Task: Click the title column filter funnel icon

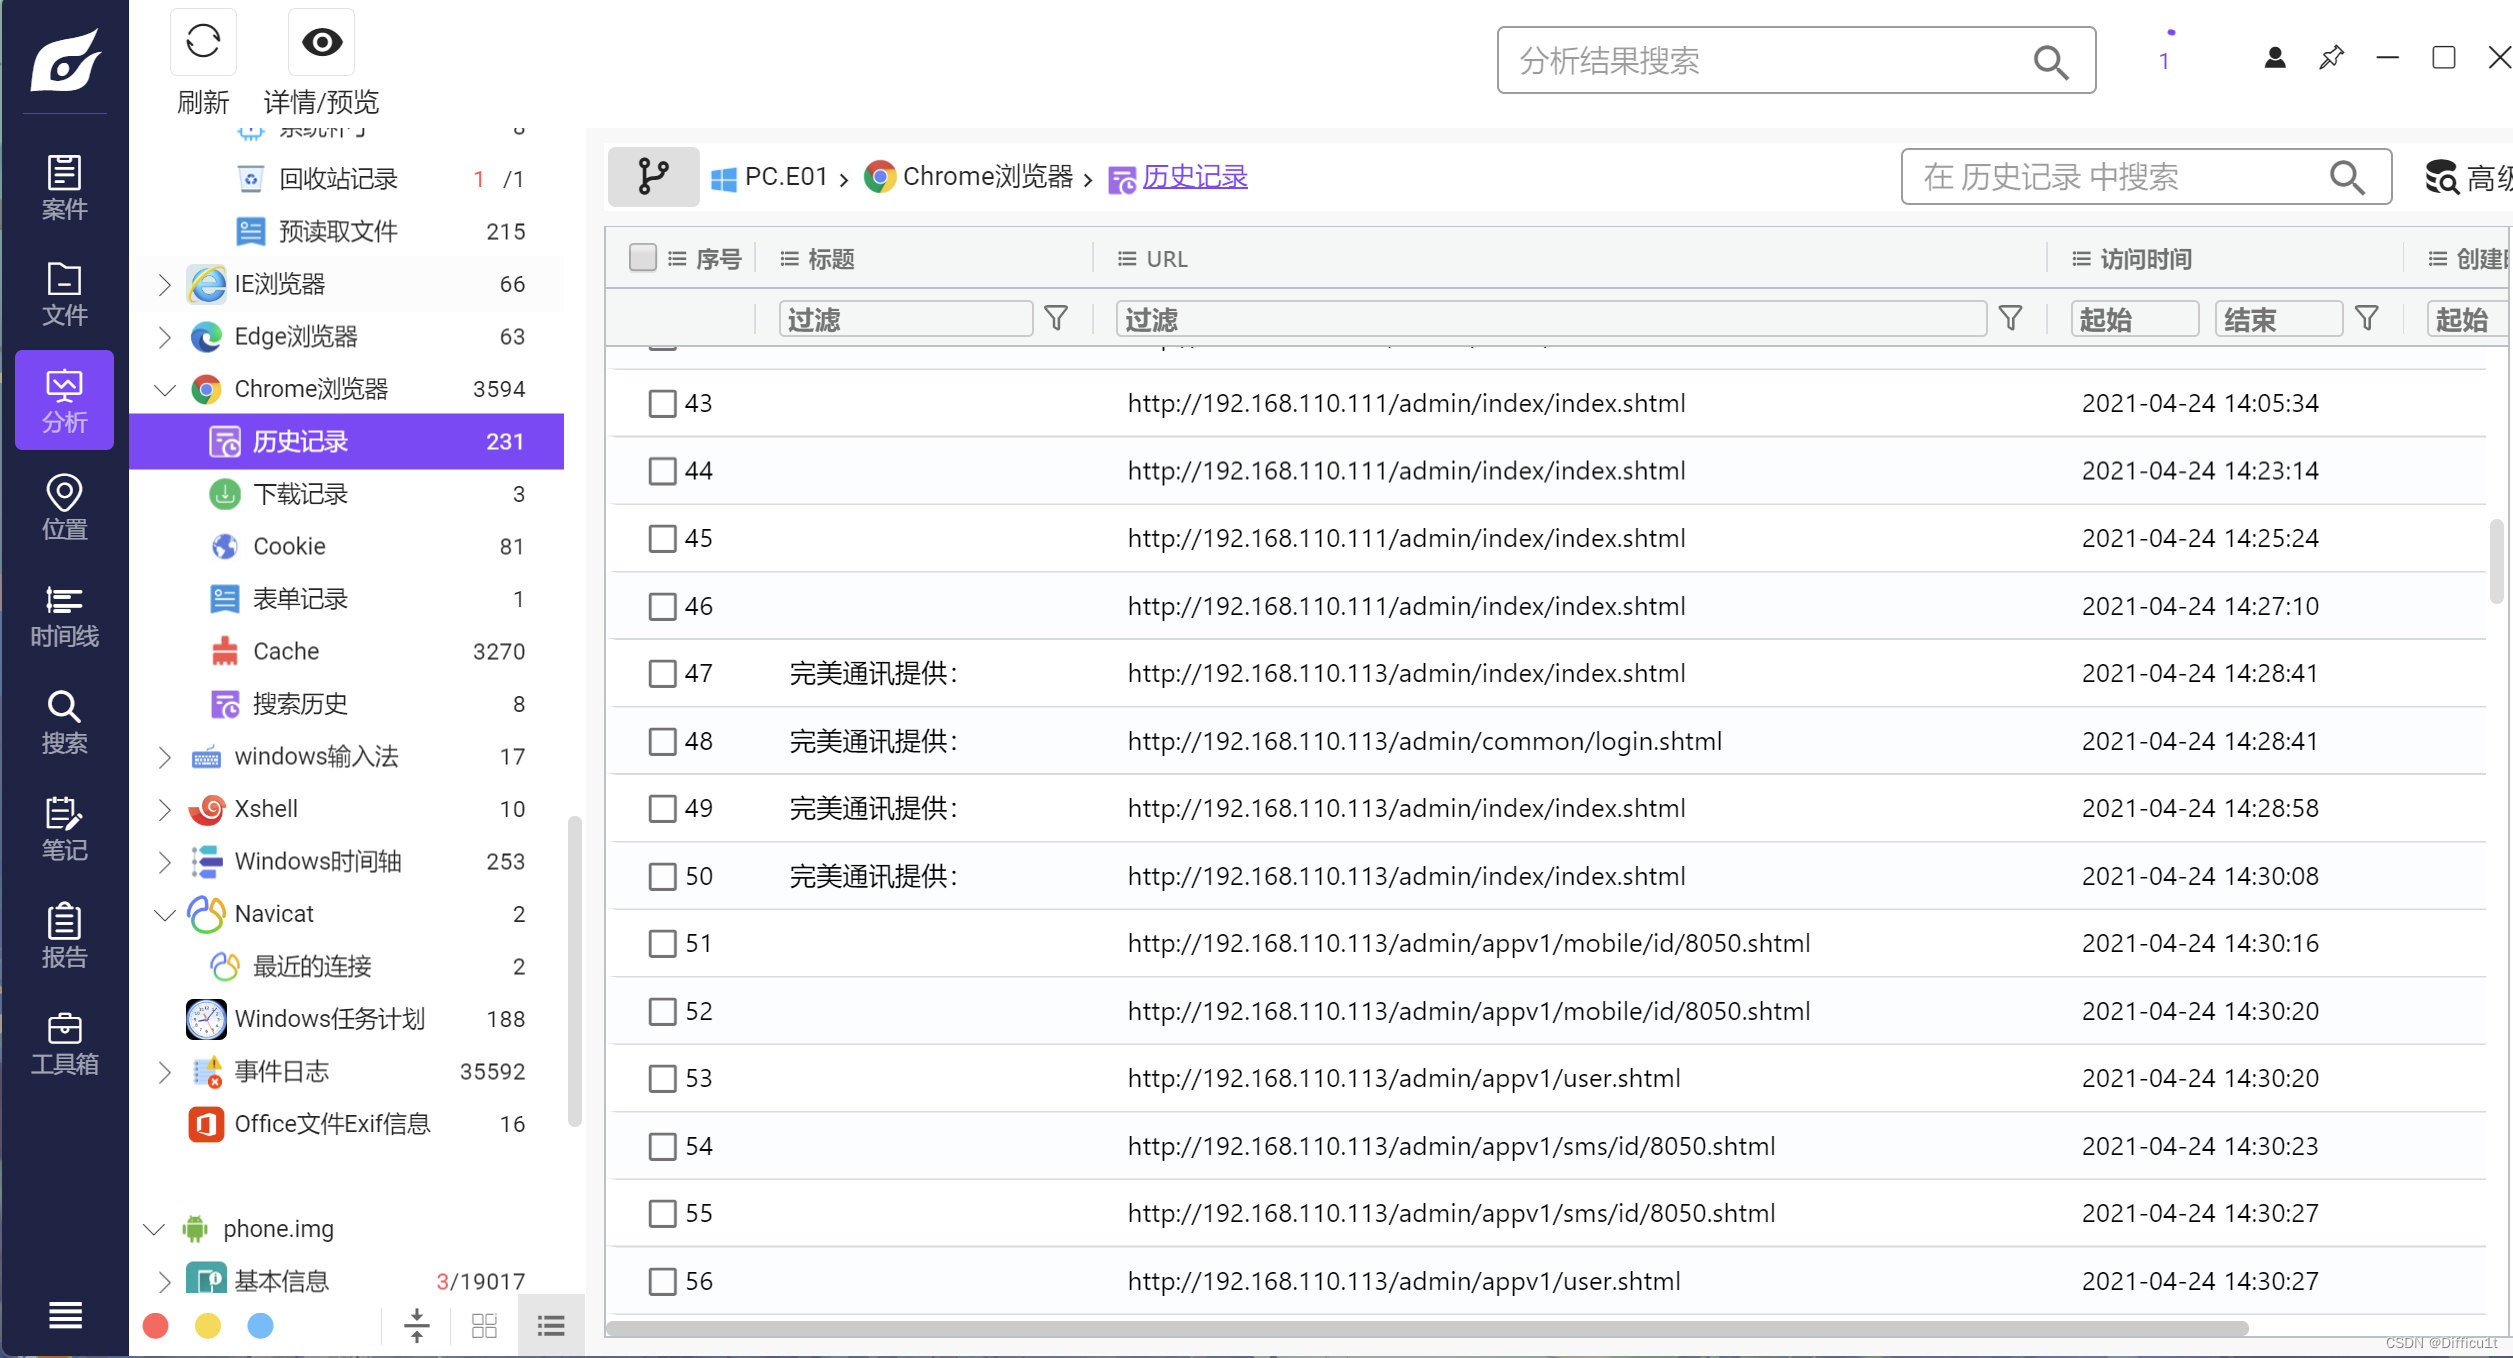Action: pyautogui.click(x=1056, y=319)
